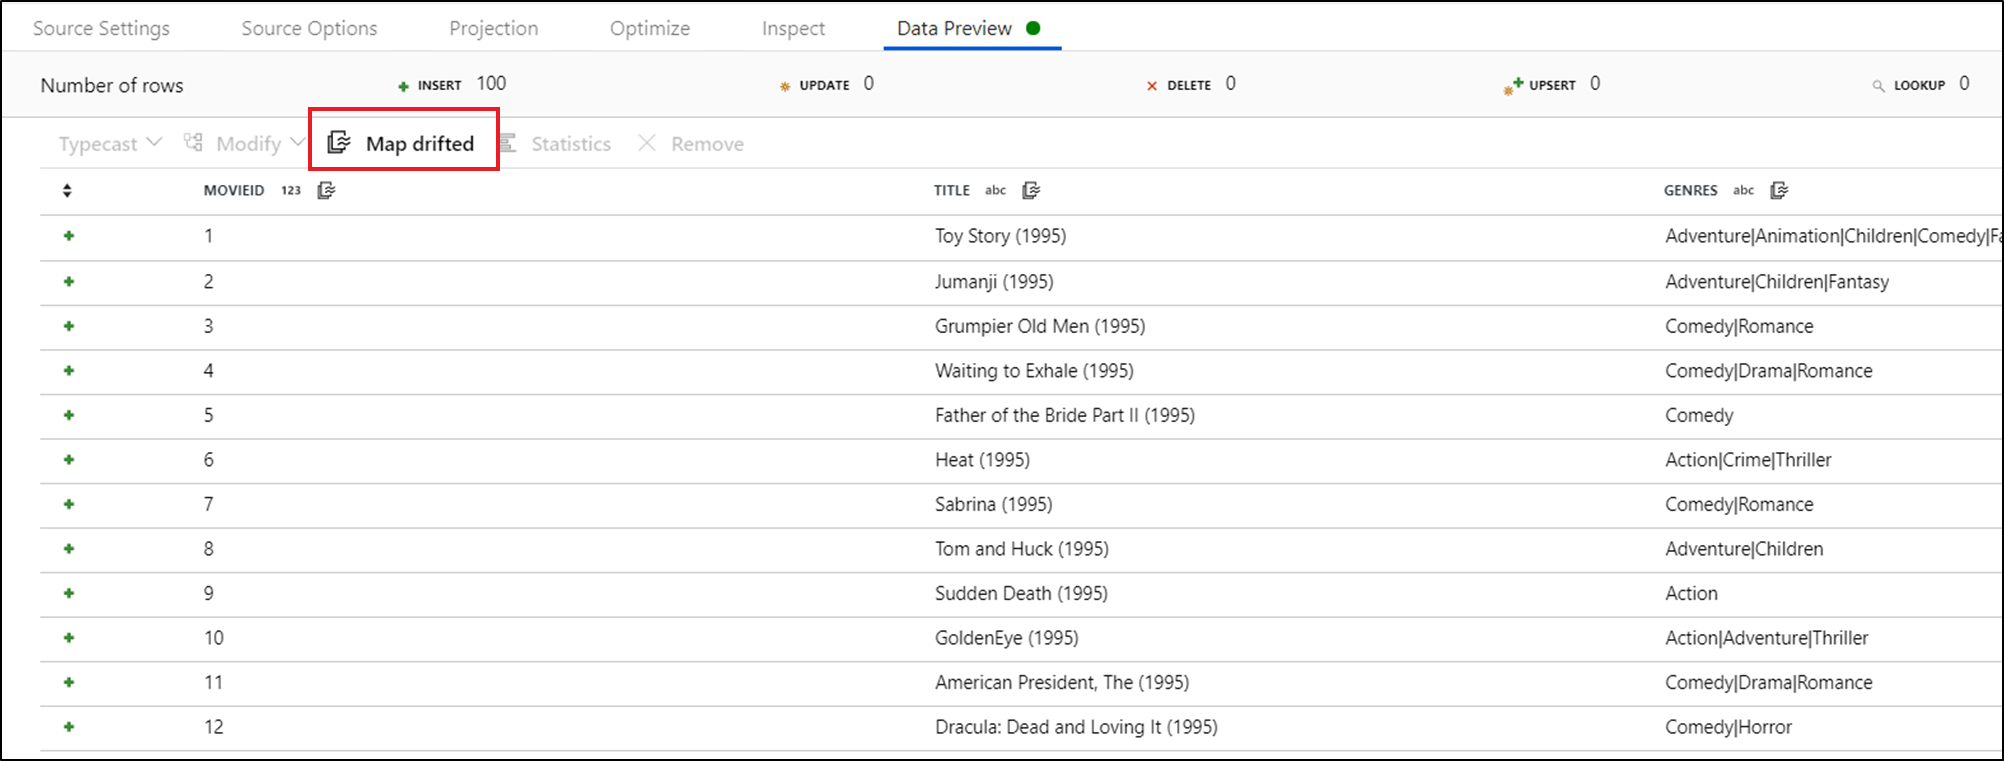
Task: Click the MOVIEID column header
Action: (x=234, y=190)
